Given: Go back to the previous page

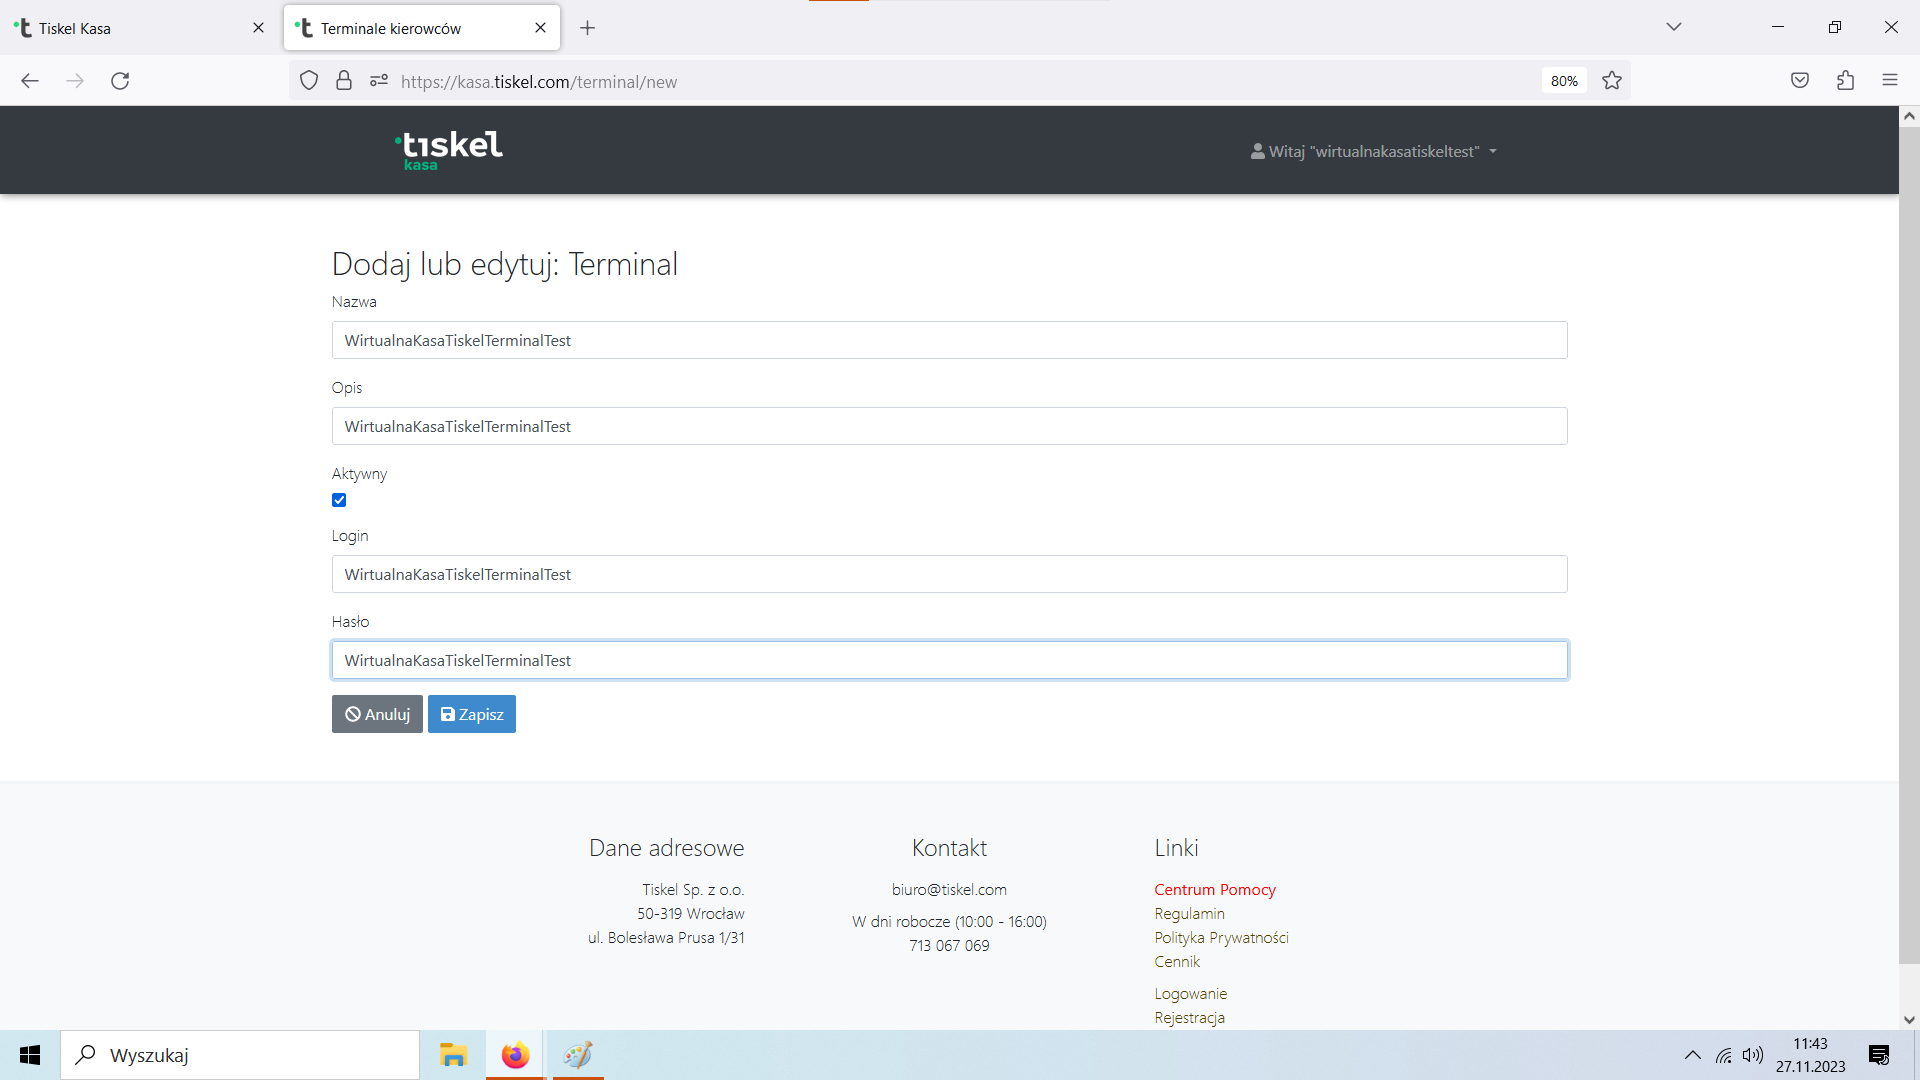Looking at the screenshot, I should pos(30,81).
